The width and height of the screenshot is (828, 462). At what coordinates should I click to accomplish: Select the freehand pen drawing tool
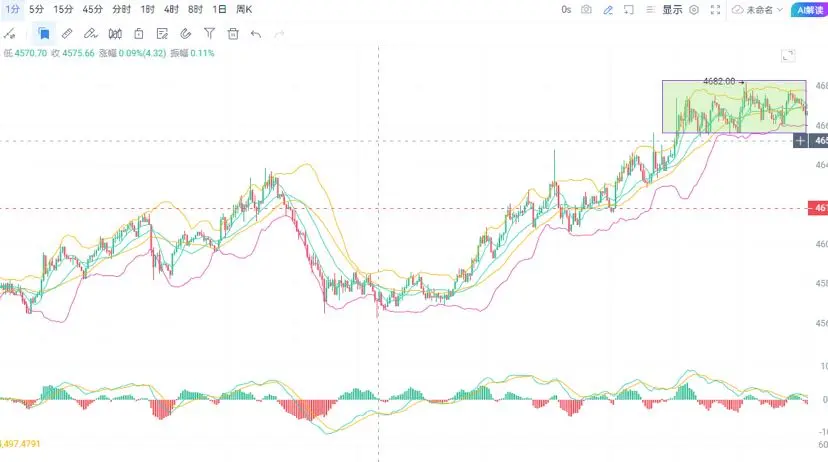[90, 34]
